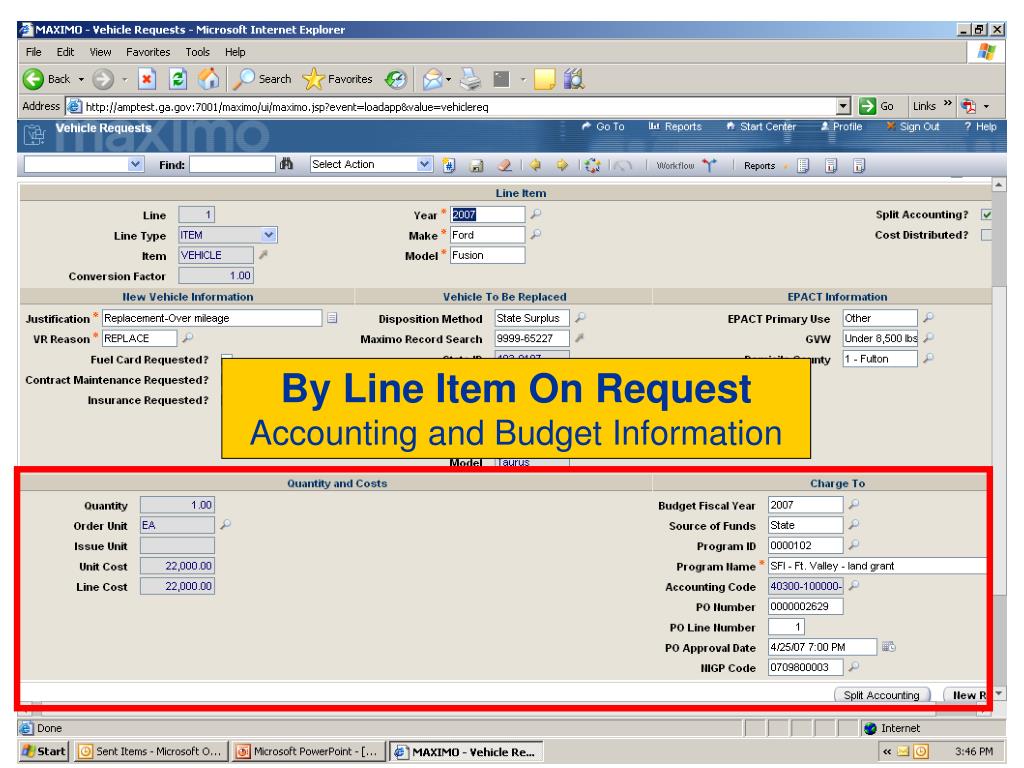This screenshot has width=1024, height=768.
Task: Print the page with the printer icon
Action: pos(470,79)
